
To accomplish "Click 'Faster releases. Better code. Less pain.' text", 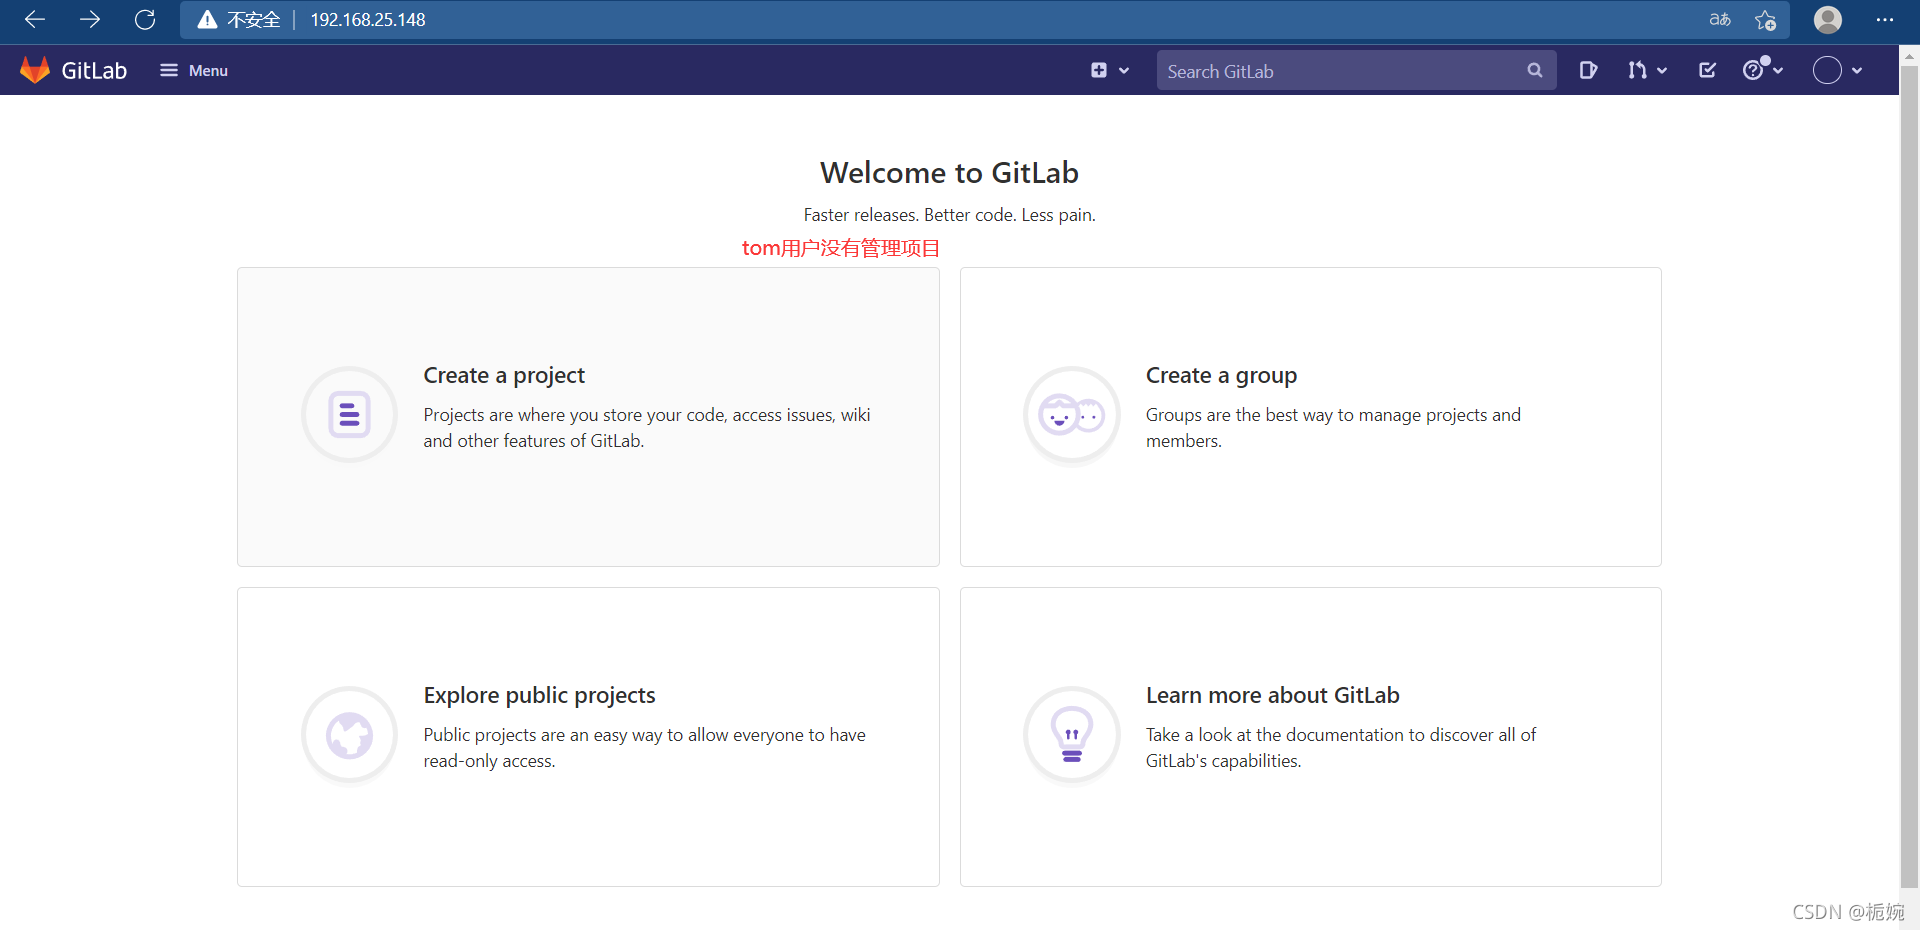I will [x=949, y=215].
